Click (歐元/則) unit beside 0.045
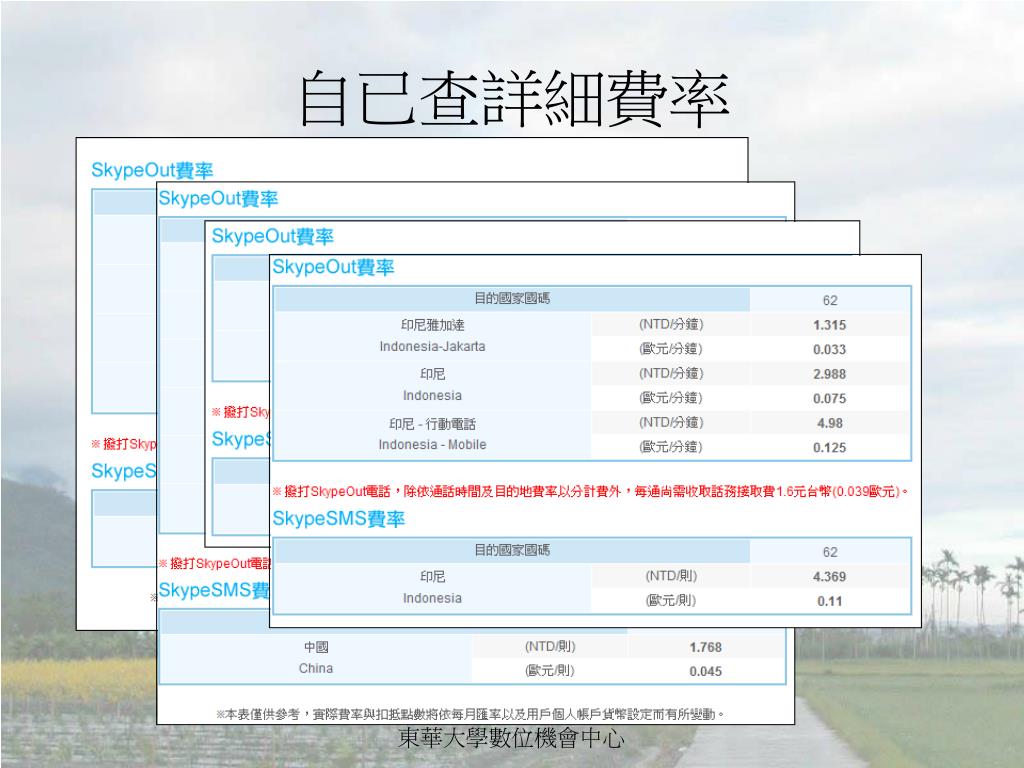The width and height of the screenshot is (1024, 768). [549, 671]
